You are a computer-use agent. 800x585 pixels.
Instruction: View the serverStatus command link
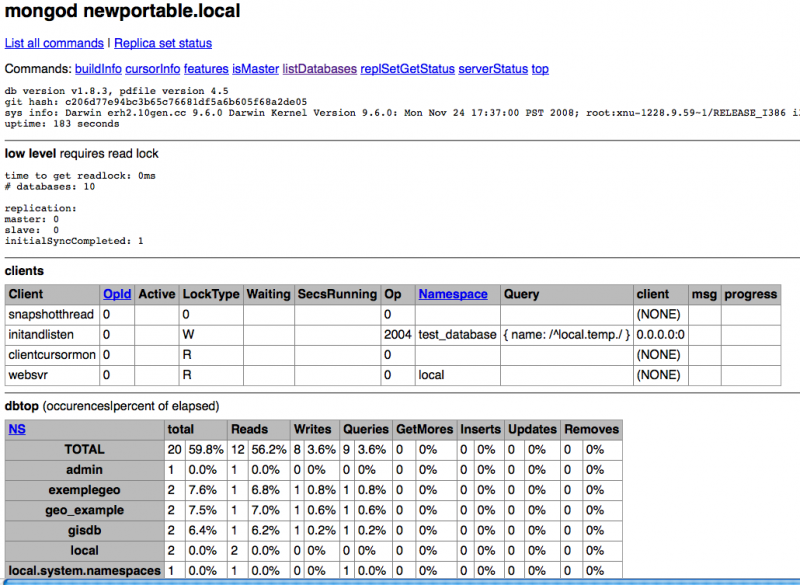coord(492,69)
